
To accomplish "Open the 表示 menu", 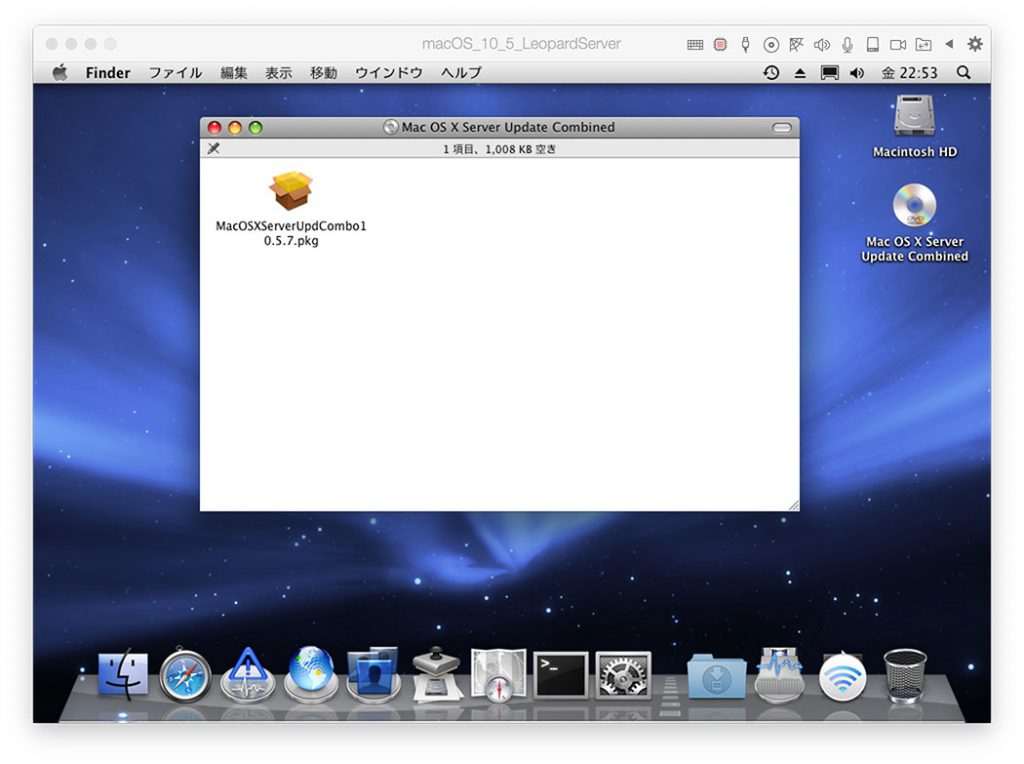I will 278,72.
